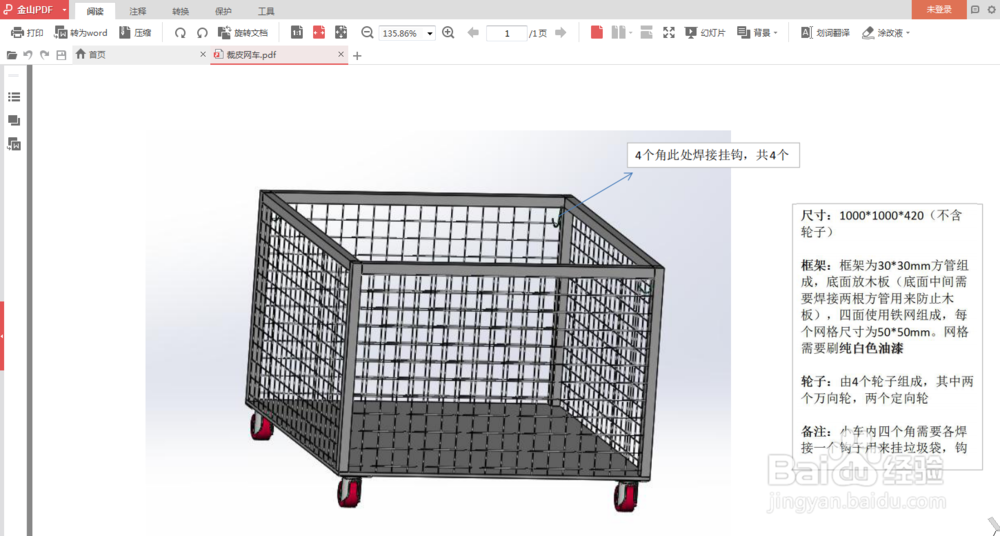The height and width of the screenshot is (536, 1000).
Task: Open the settings gear icon
Action: [992, 10]
